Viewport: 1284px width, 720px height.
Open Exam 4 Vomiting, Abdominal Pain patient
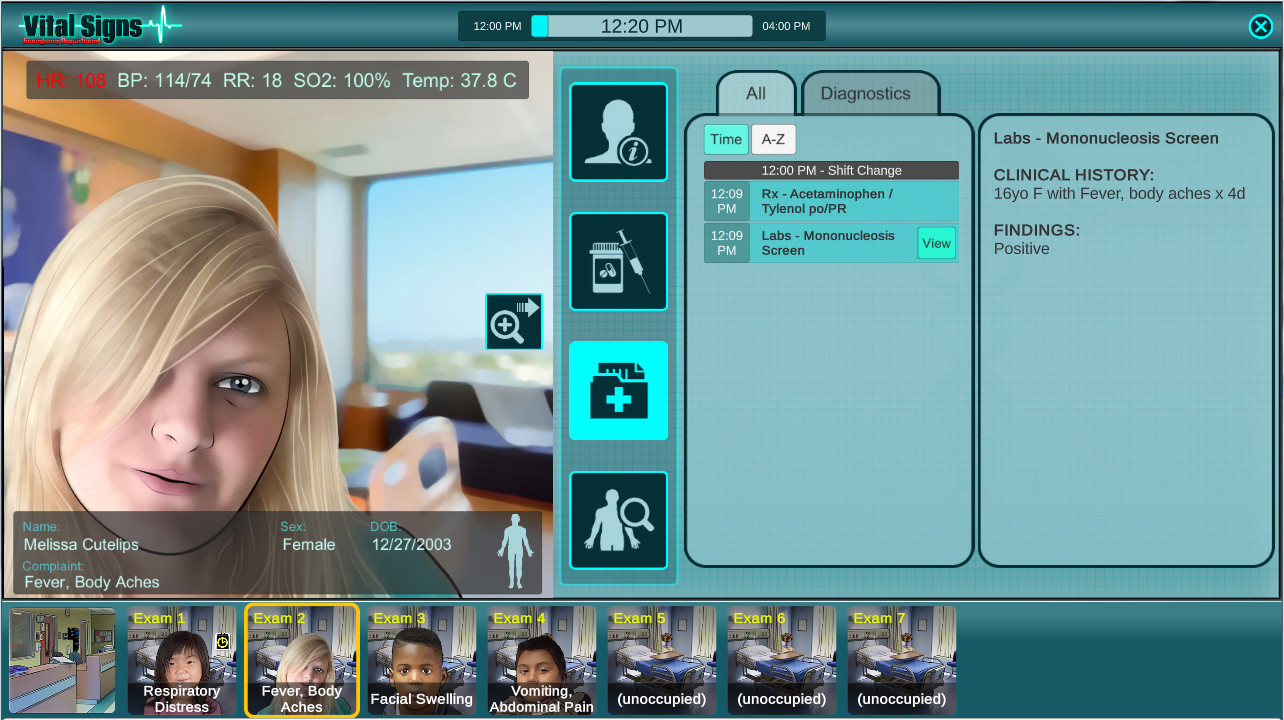point(541,660)
